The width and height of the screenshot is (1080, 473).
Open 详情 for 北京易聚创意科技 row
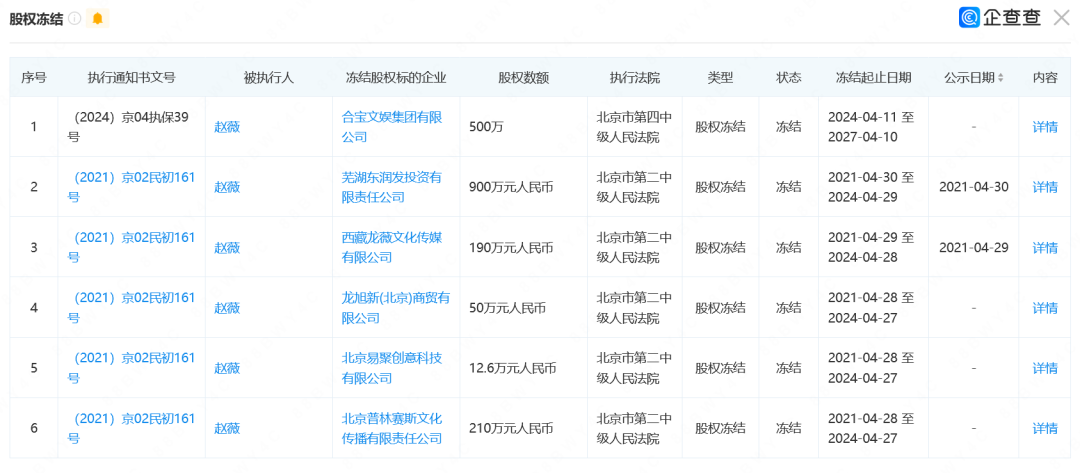pos(1045,368)
